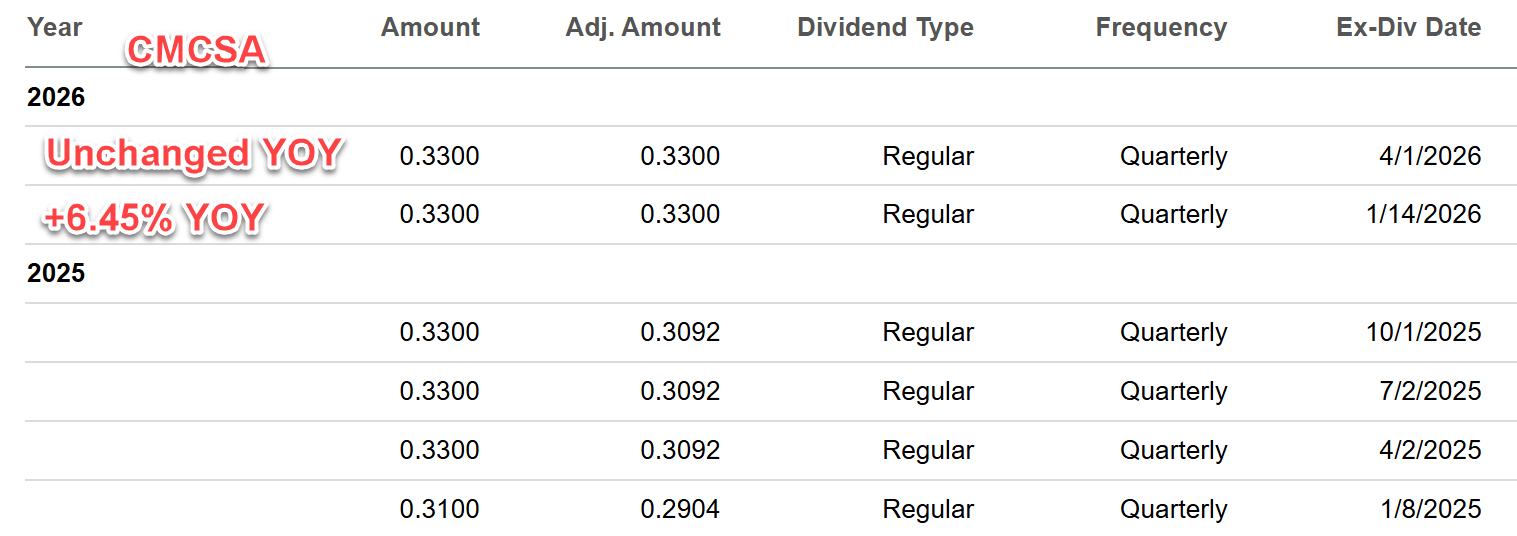This screenshot has width=1517, height=536.
Task: Click the 0.2904 adjusted amount cell
Action: [680, 509]
